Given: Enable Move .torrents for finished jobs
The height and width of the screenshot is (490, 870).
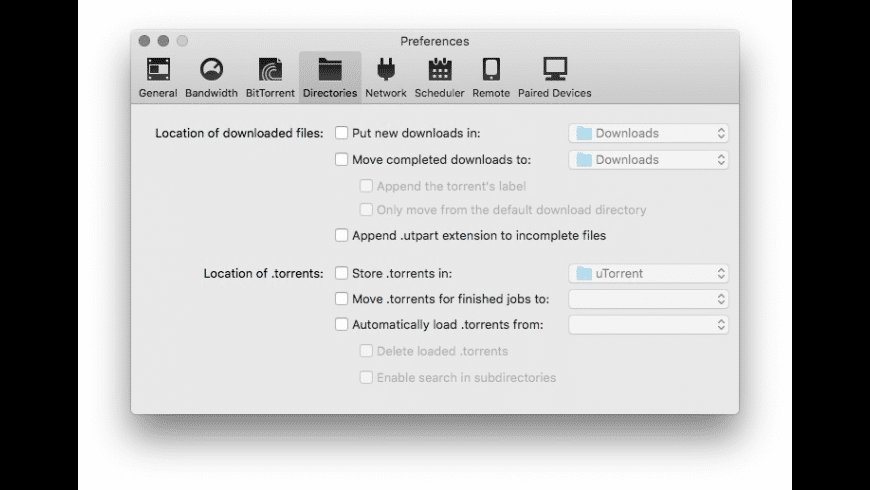Looking at the screenshot, I should 341,299.
